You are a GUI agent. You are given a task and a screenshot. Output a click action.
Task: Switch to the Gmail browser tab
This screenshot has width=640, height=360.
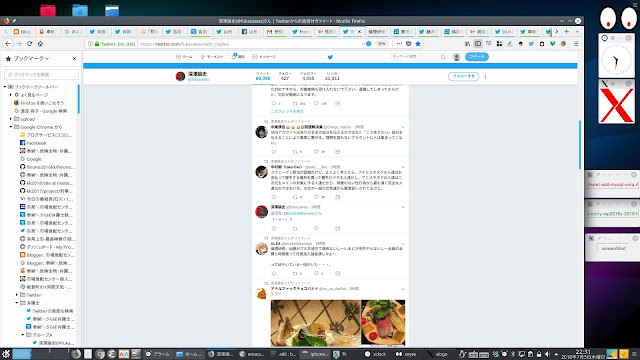276,31
